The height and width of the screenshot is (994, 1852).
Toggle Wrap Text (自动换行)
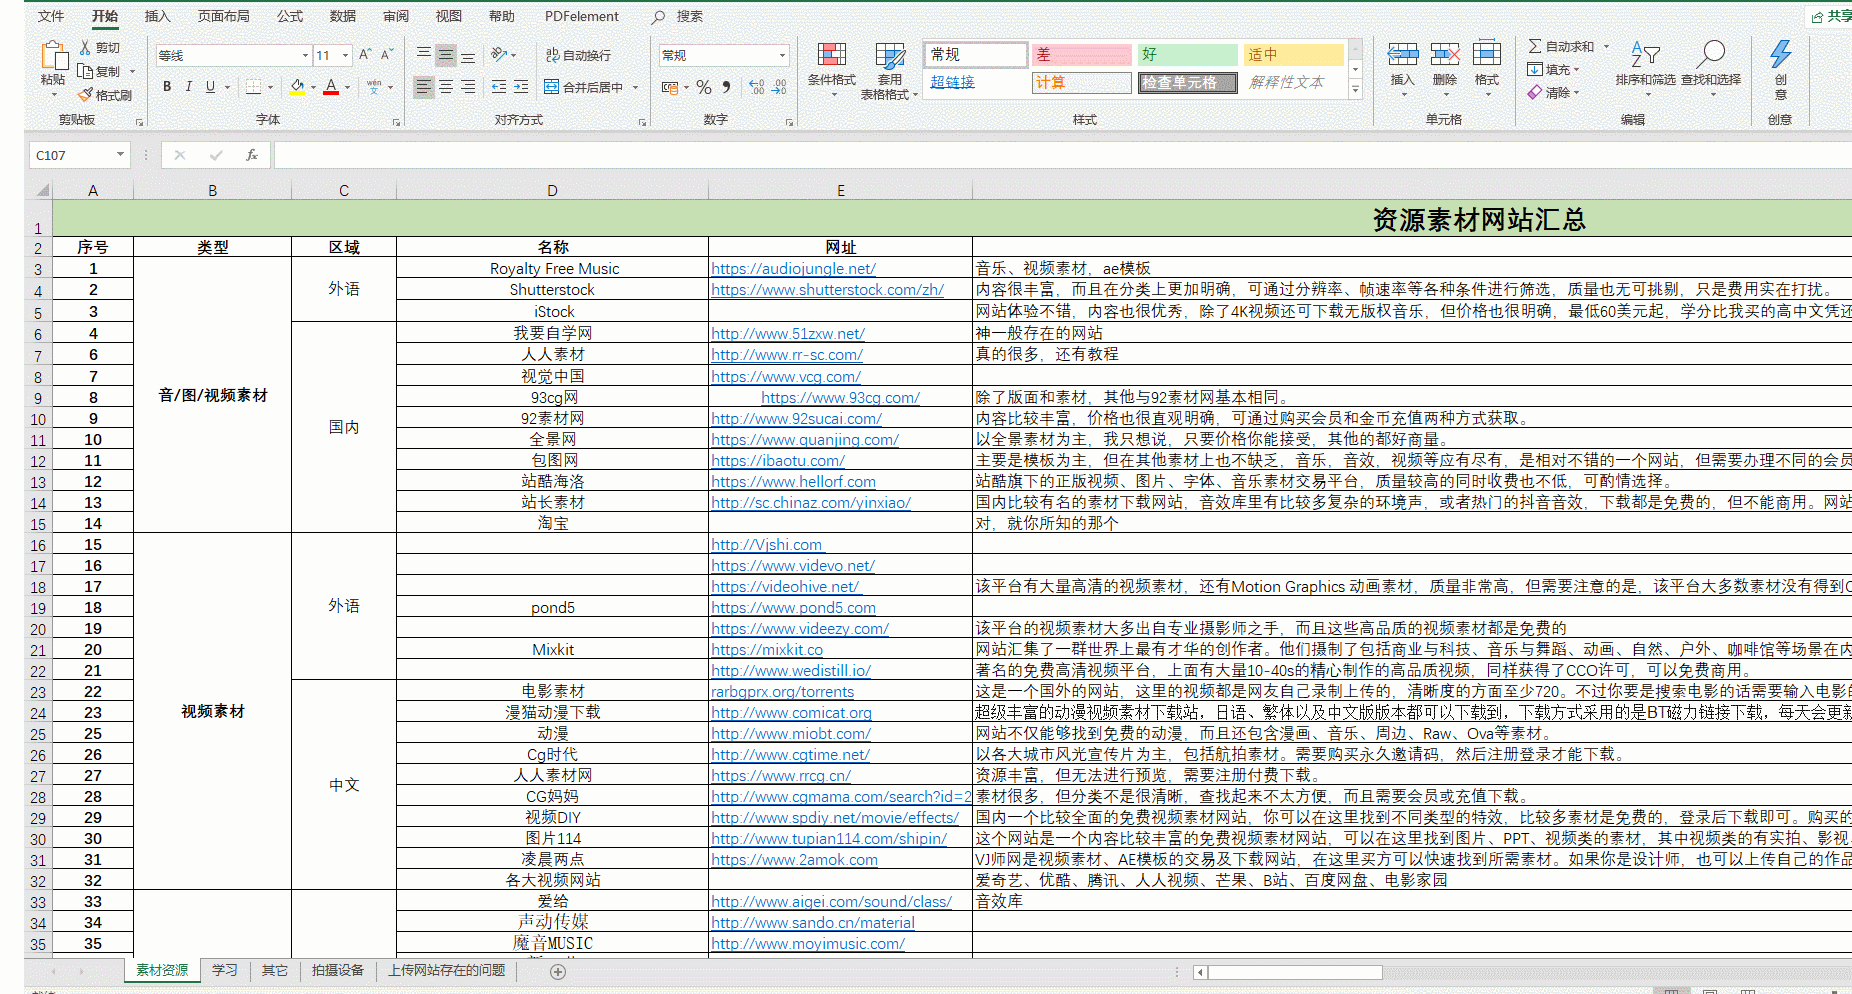pos(577,55)
